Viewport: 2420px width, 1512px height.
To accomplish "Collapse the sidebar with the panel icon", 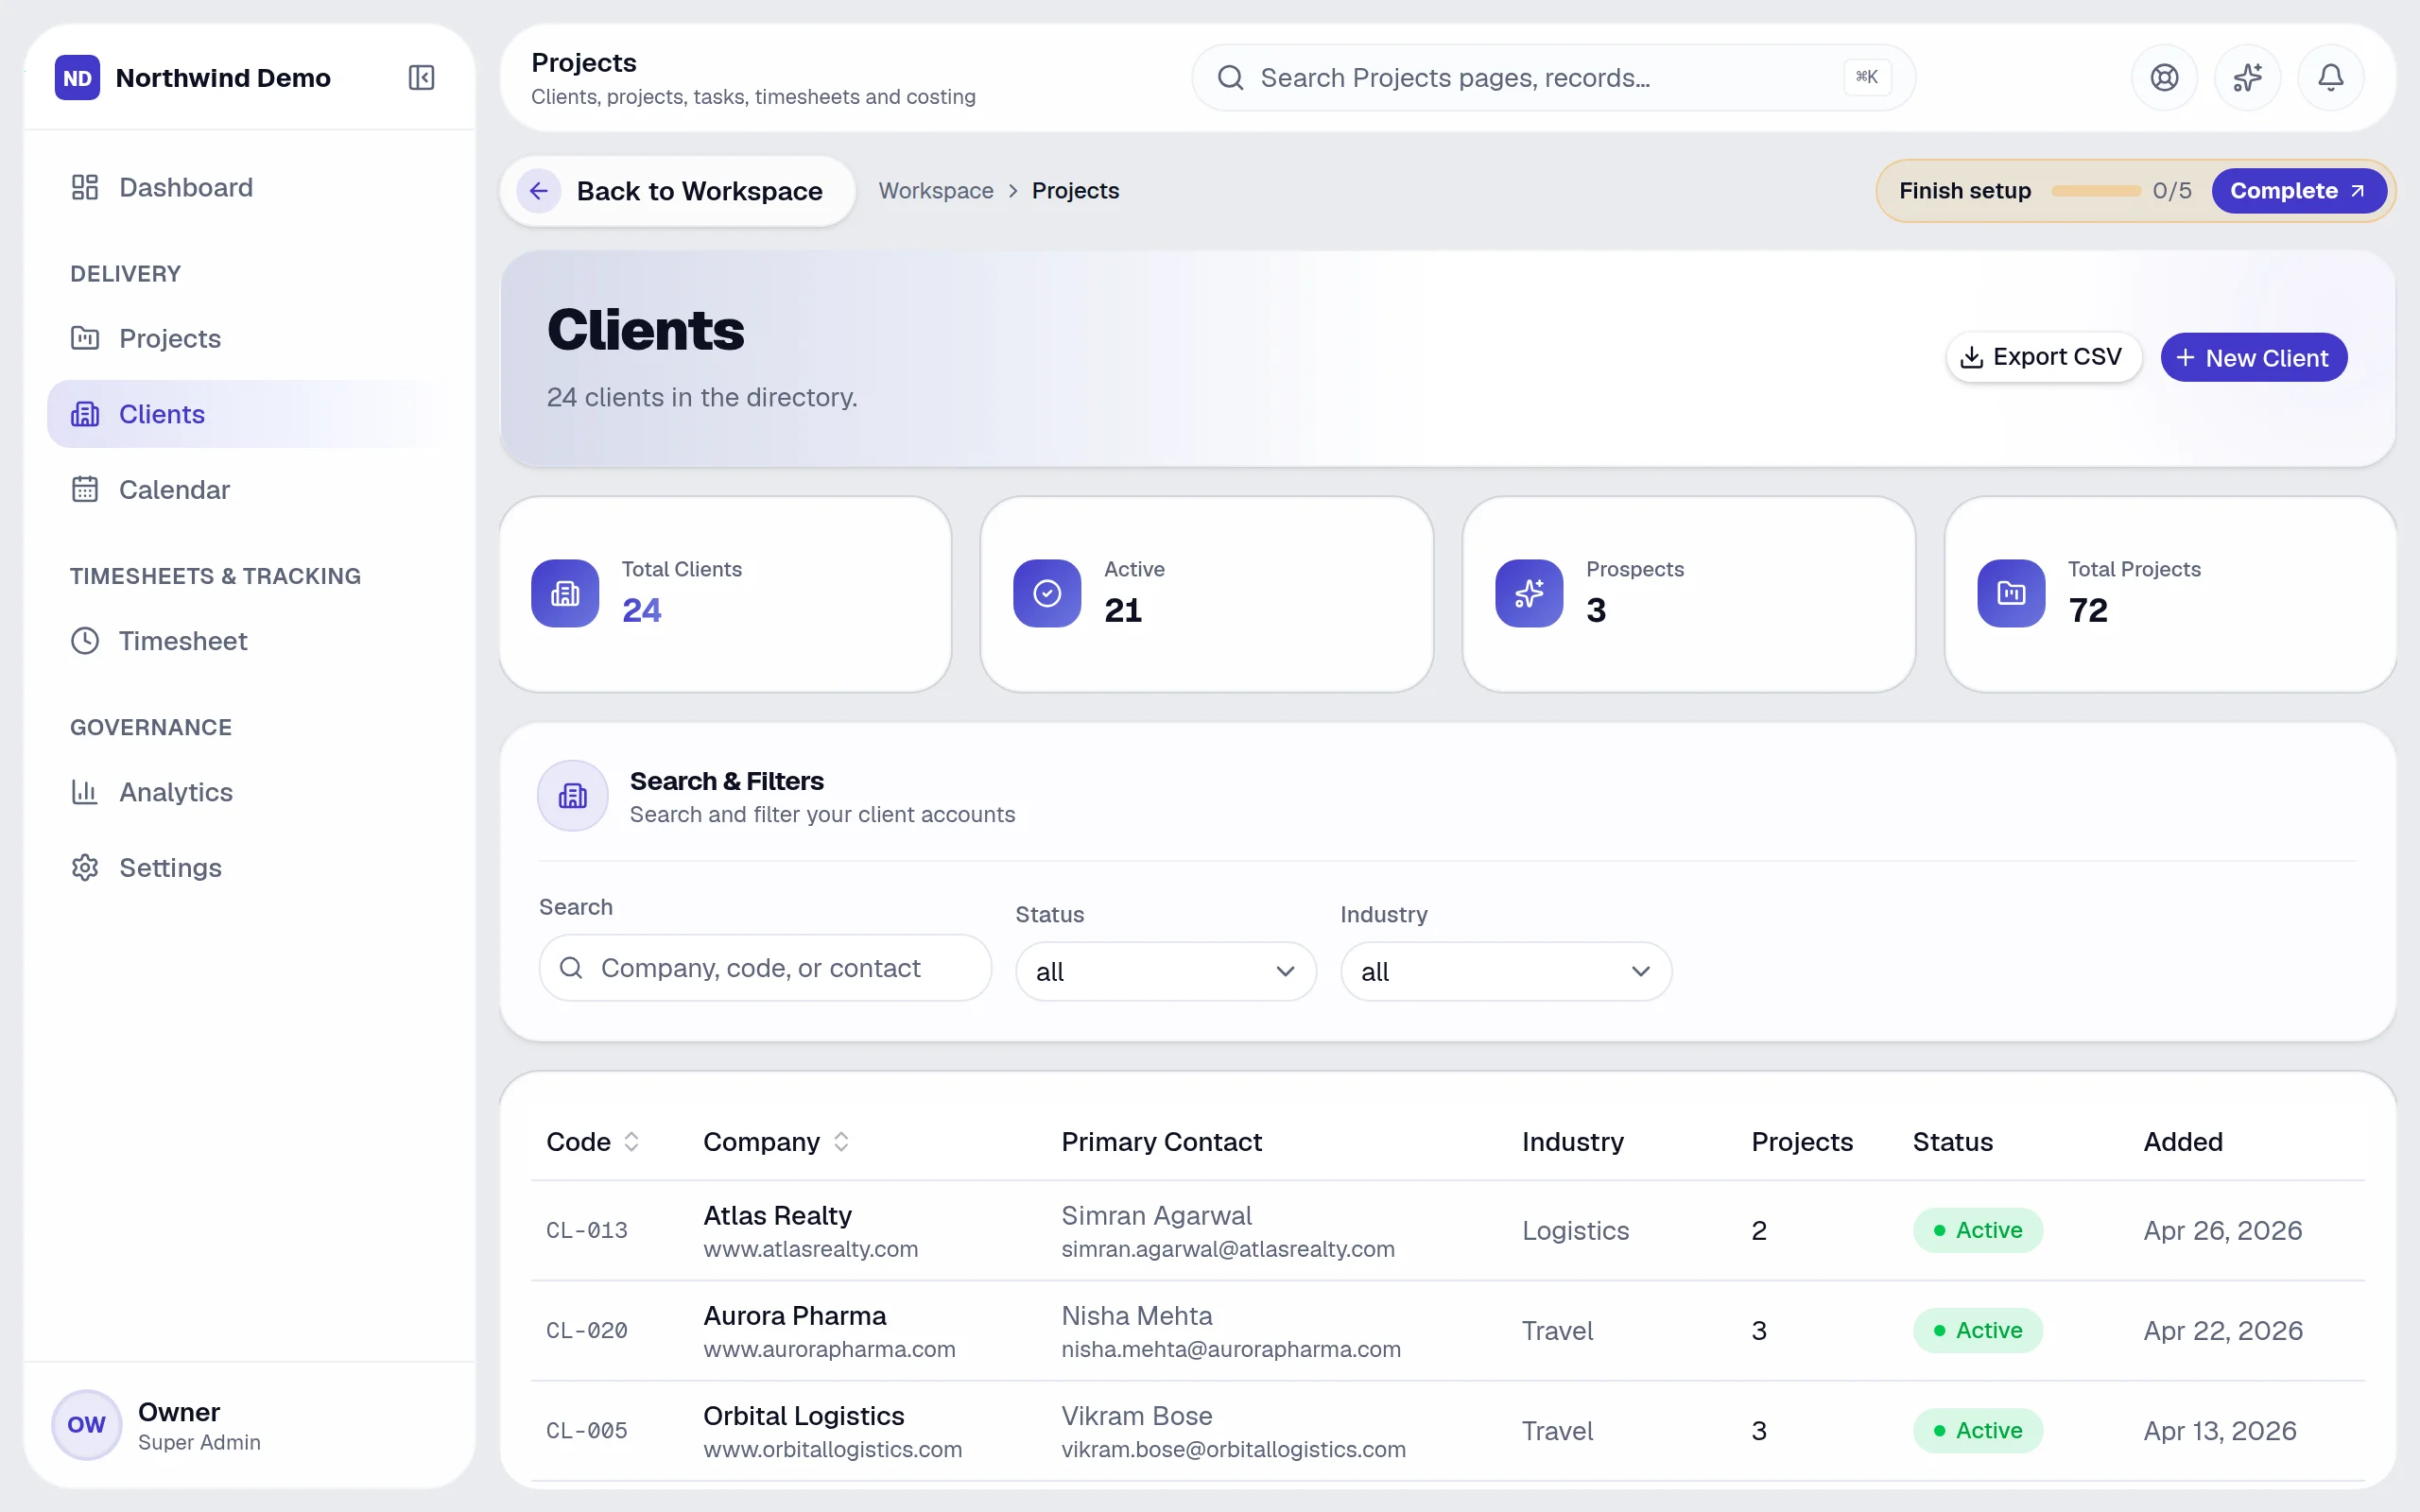I will [421, 77].
